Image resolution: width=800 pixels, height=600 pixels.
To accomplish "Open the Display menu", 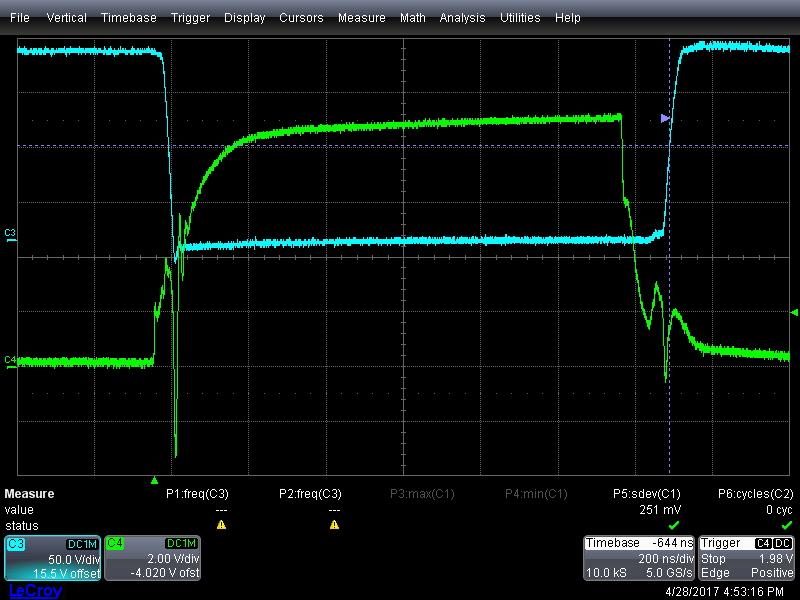I will point(244,18).
